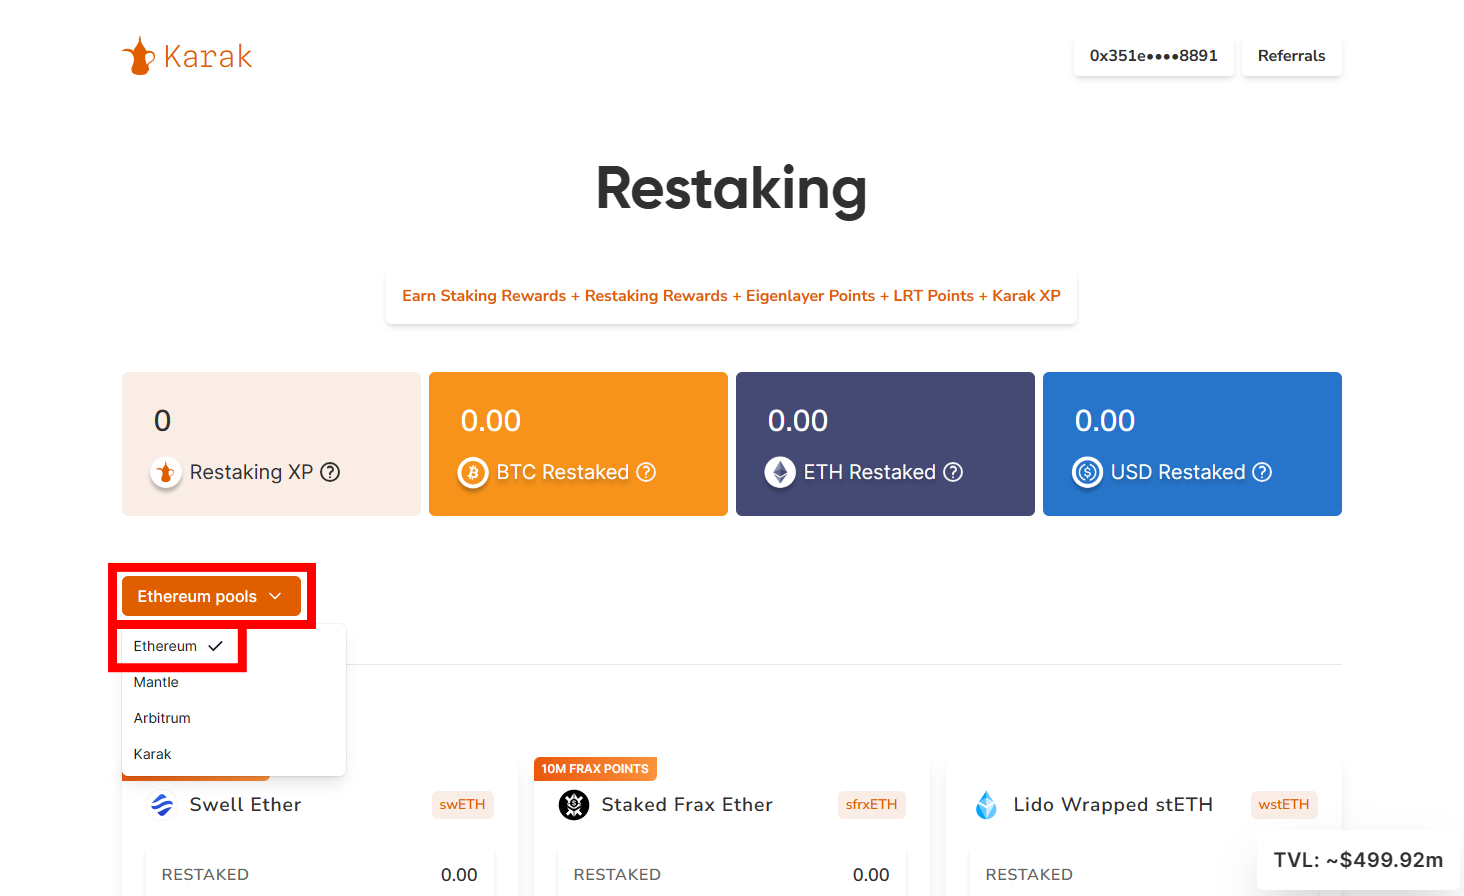Click the USD dollar coin icon
The image size is (1464, 896).
[1087, 472]
